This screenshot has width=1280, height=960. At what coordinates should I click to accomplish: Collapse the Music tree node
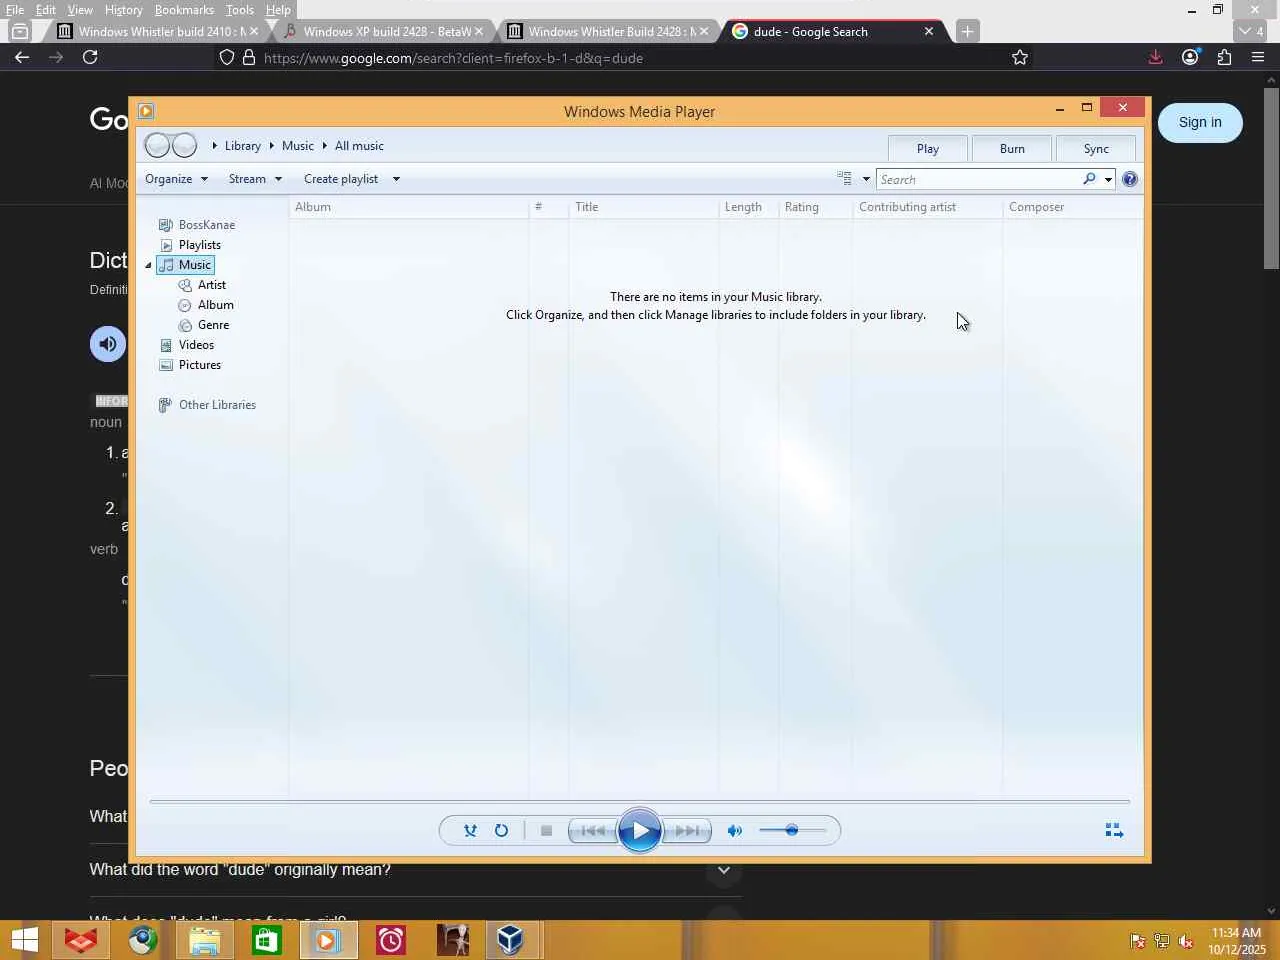(x=148, y=265)
